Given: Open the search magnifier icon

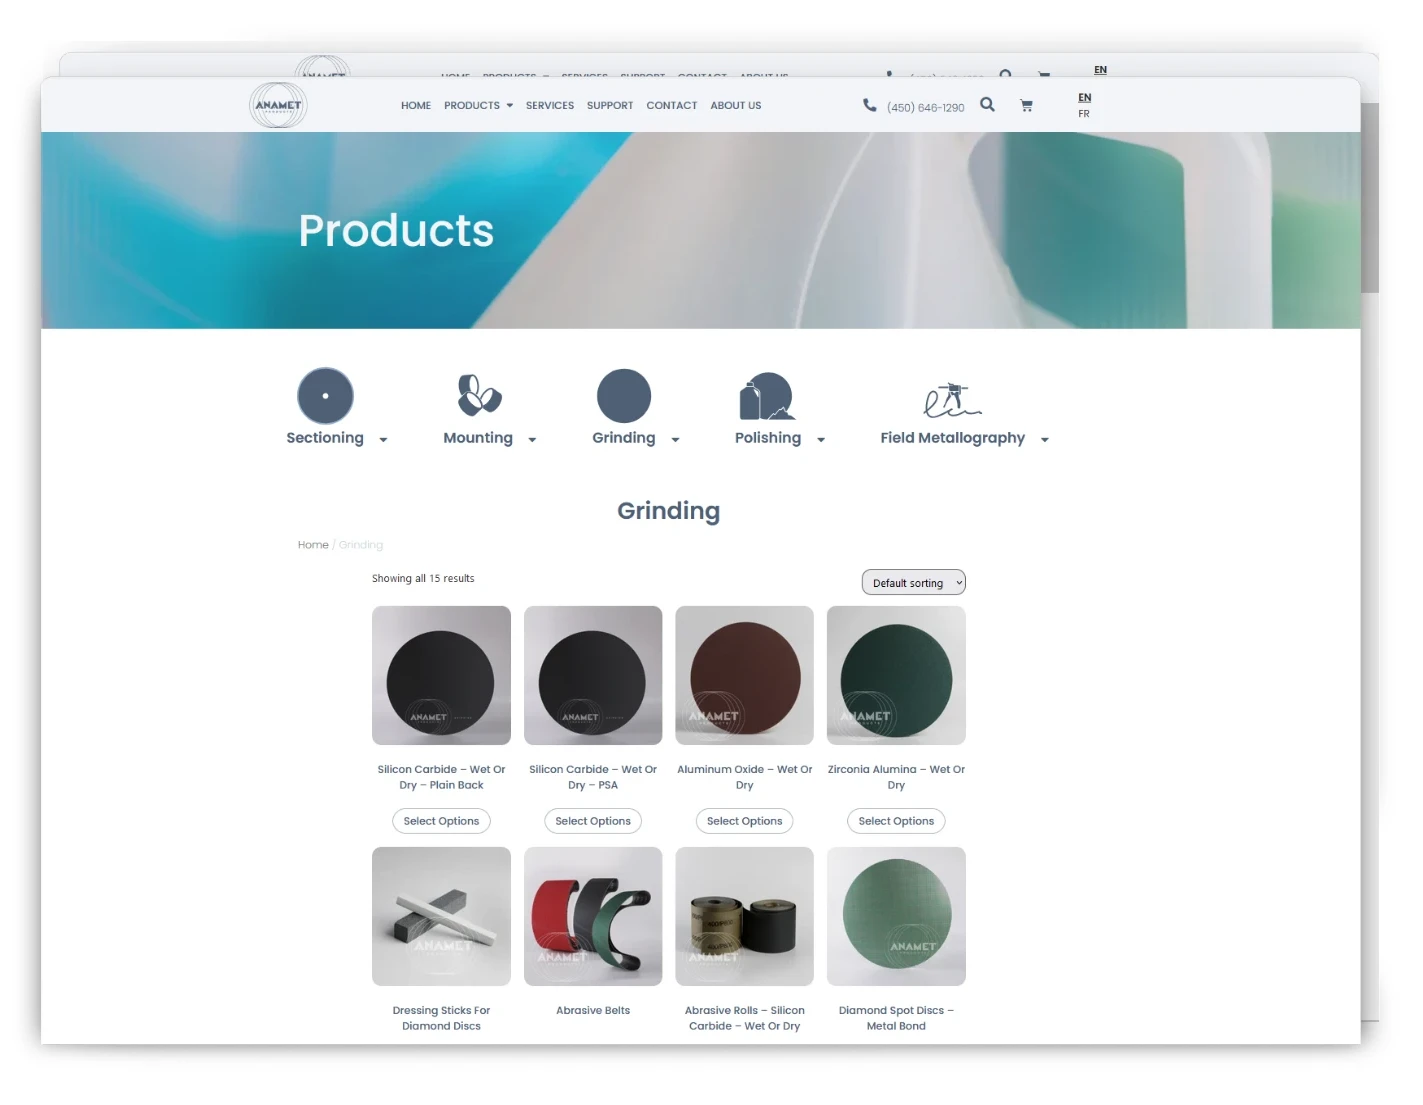Looking at the screenshot, I should pos(987,104).
